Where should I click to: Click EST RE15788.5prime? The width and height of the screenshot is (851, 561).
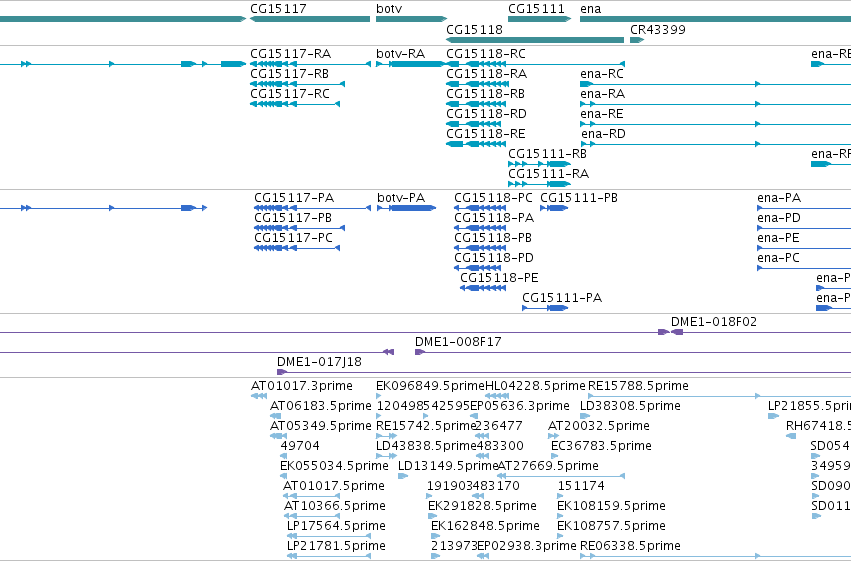point(638,386)
